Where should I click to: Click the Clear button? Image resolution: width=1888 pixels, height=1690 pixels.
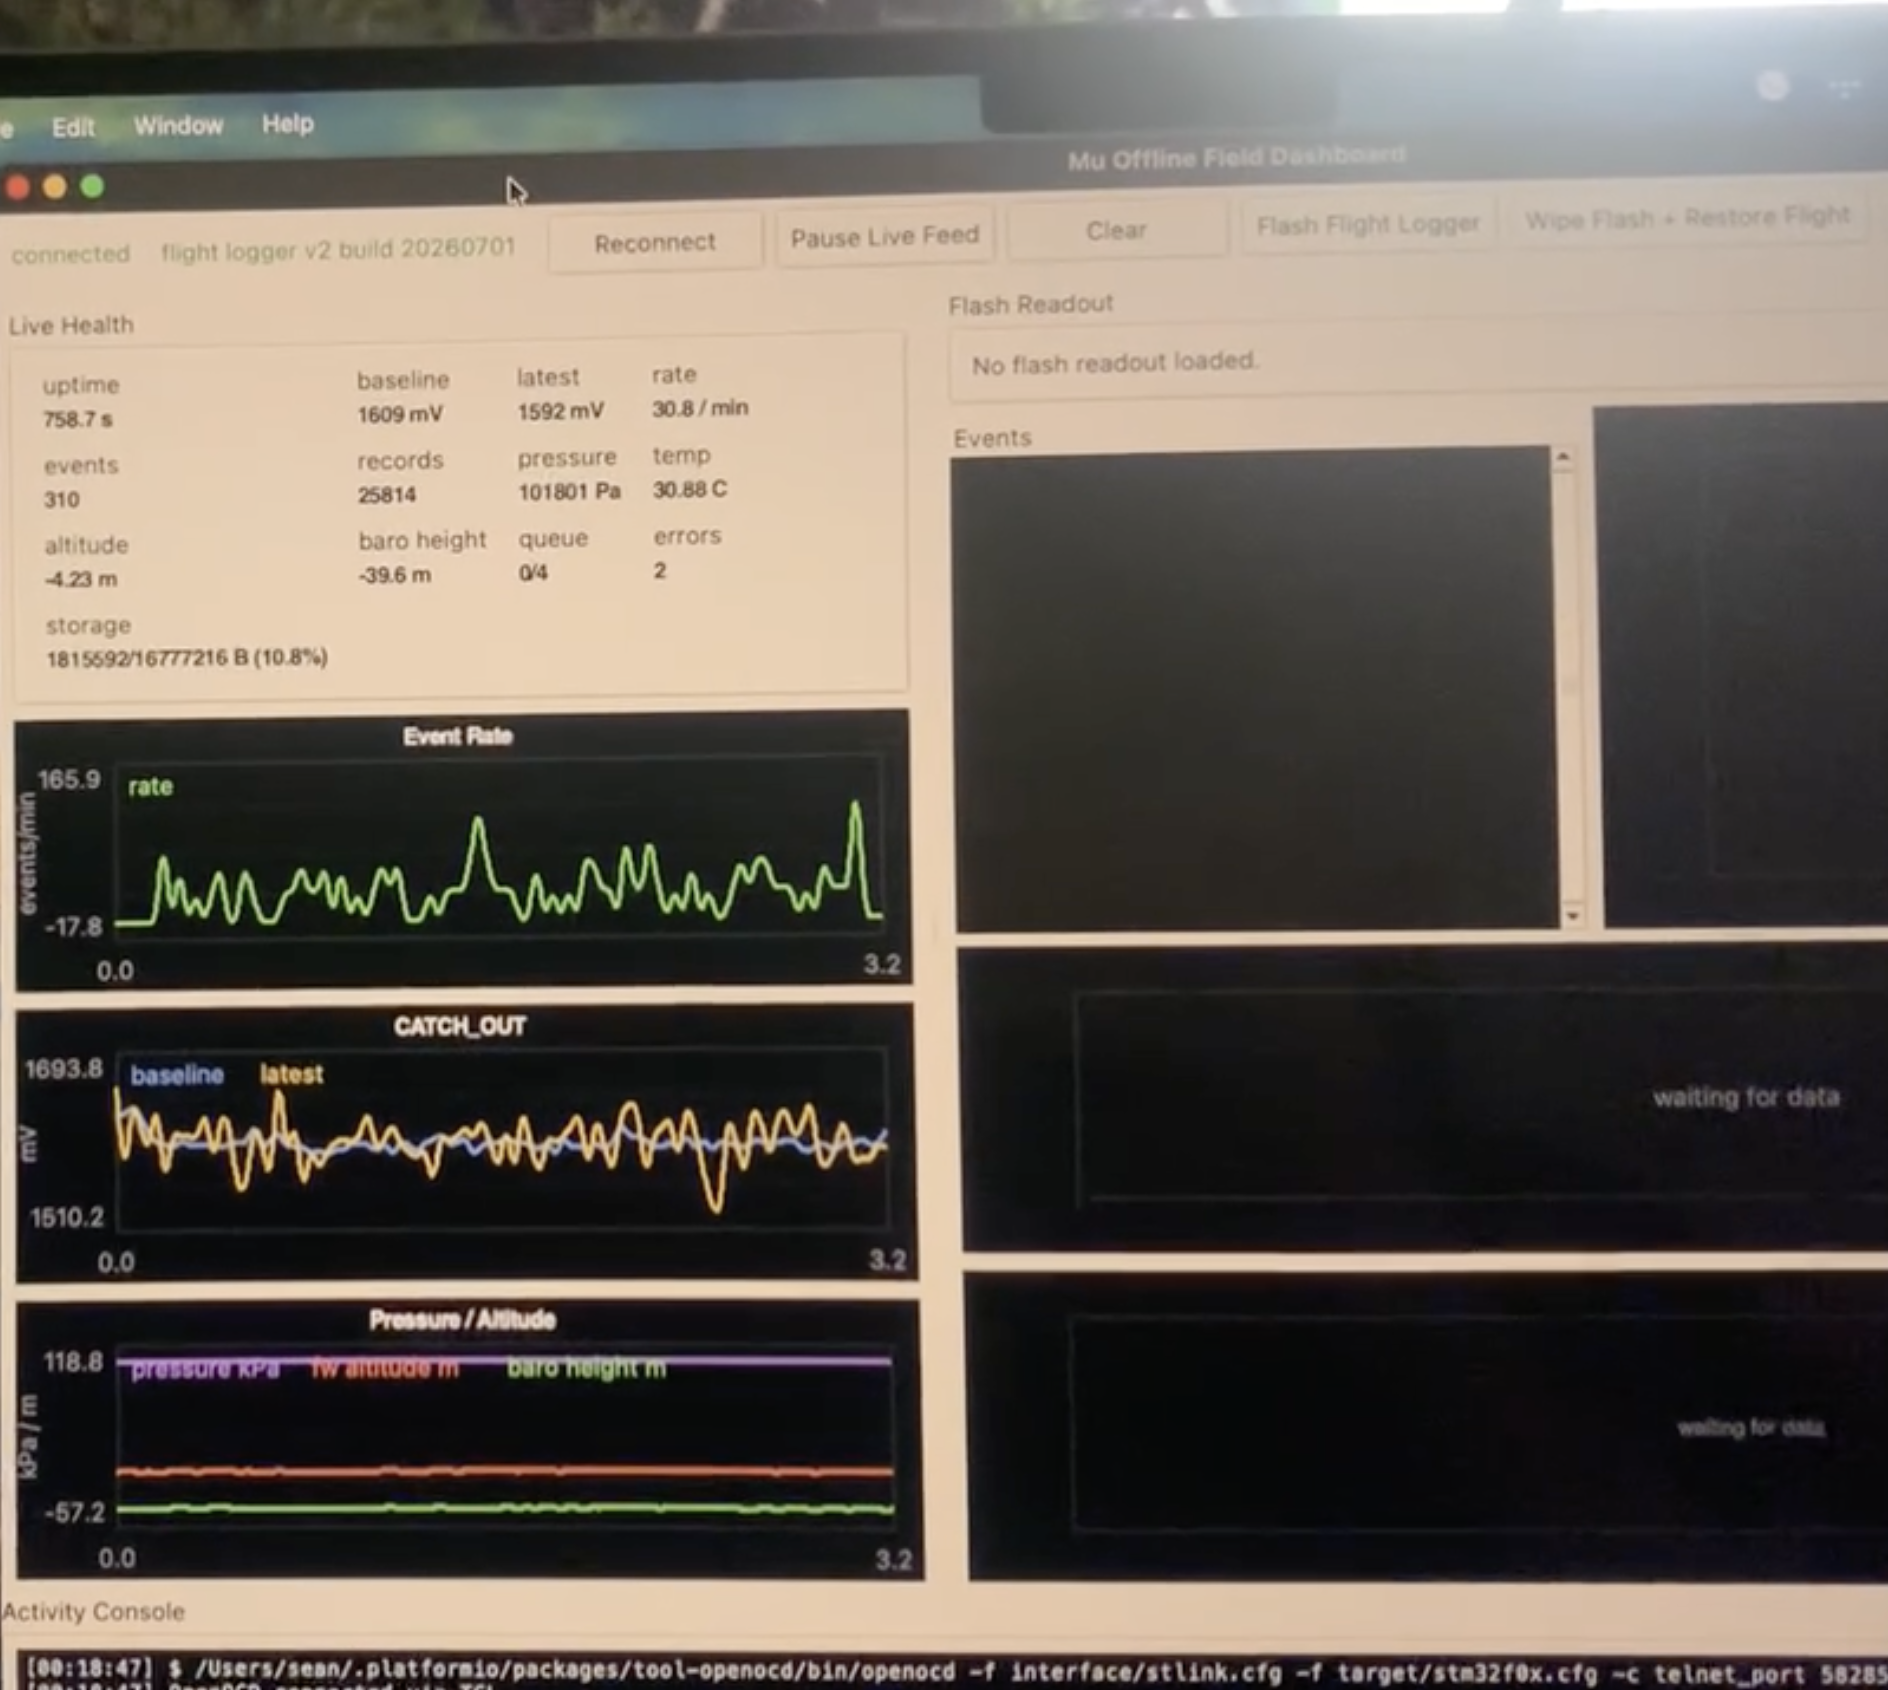1116,230
